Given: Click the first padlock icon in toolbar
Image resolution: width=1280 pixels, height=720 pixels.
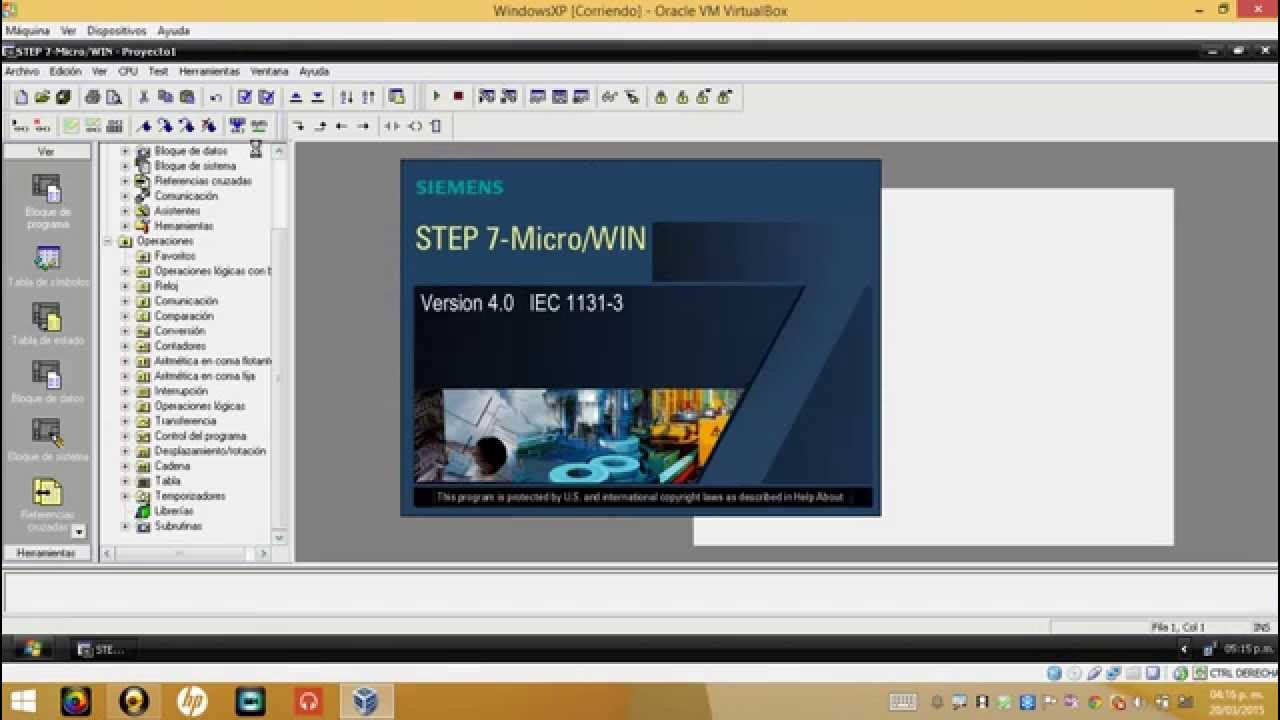Looking at the screenshot, I should [660, 97].
